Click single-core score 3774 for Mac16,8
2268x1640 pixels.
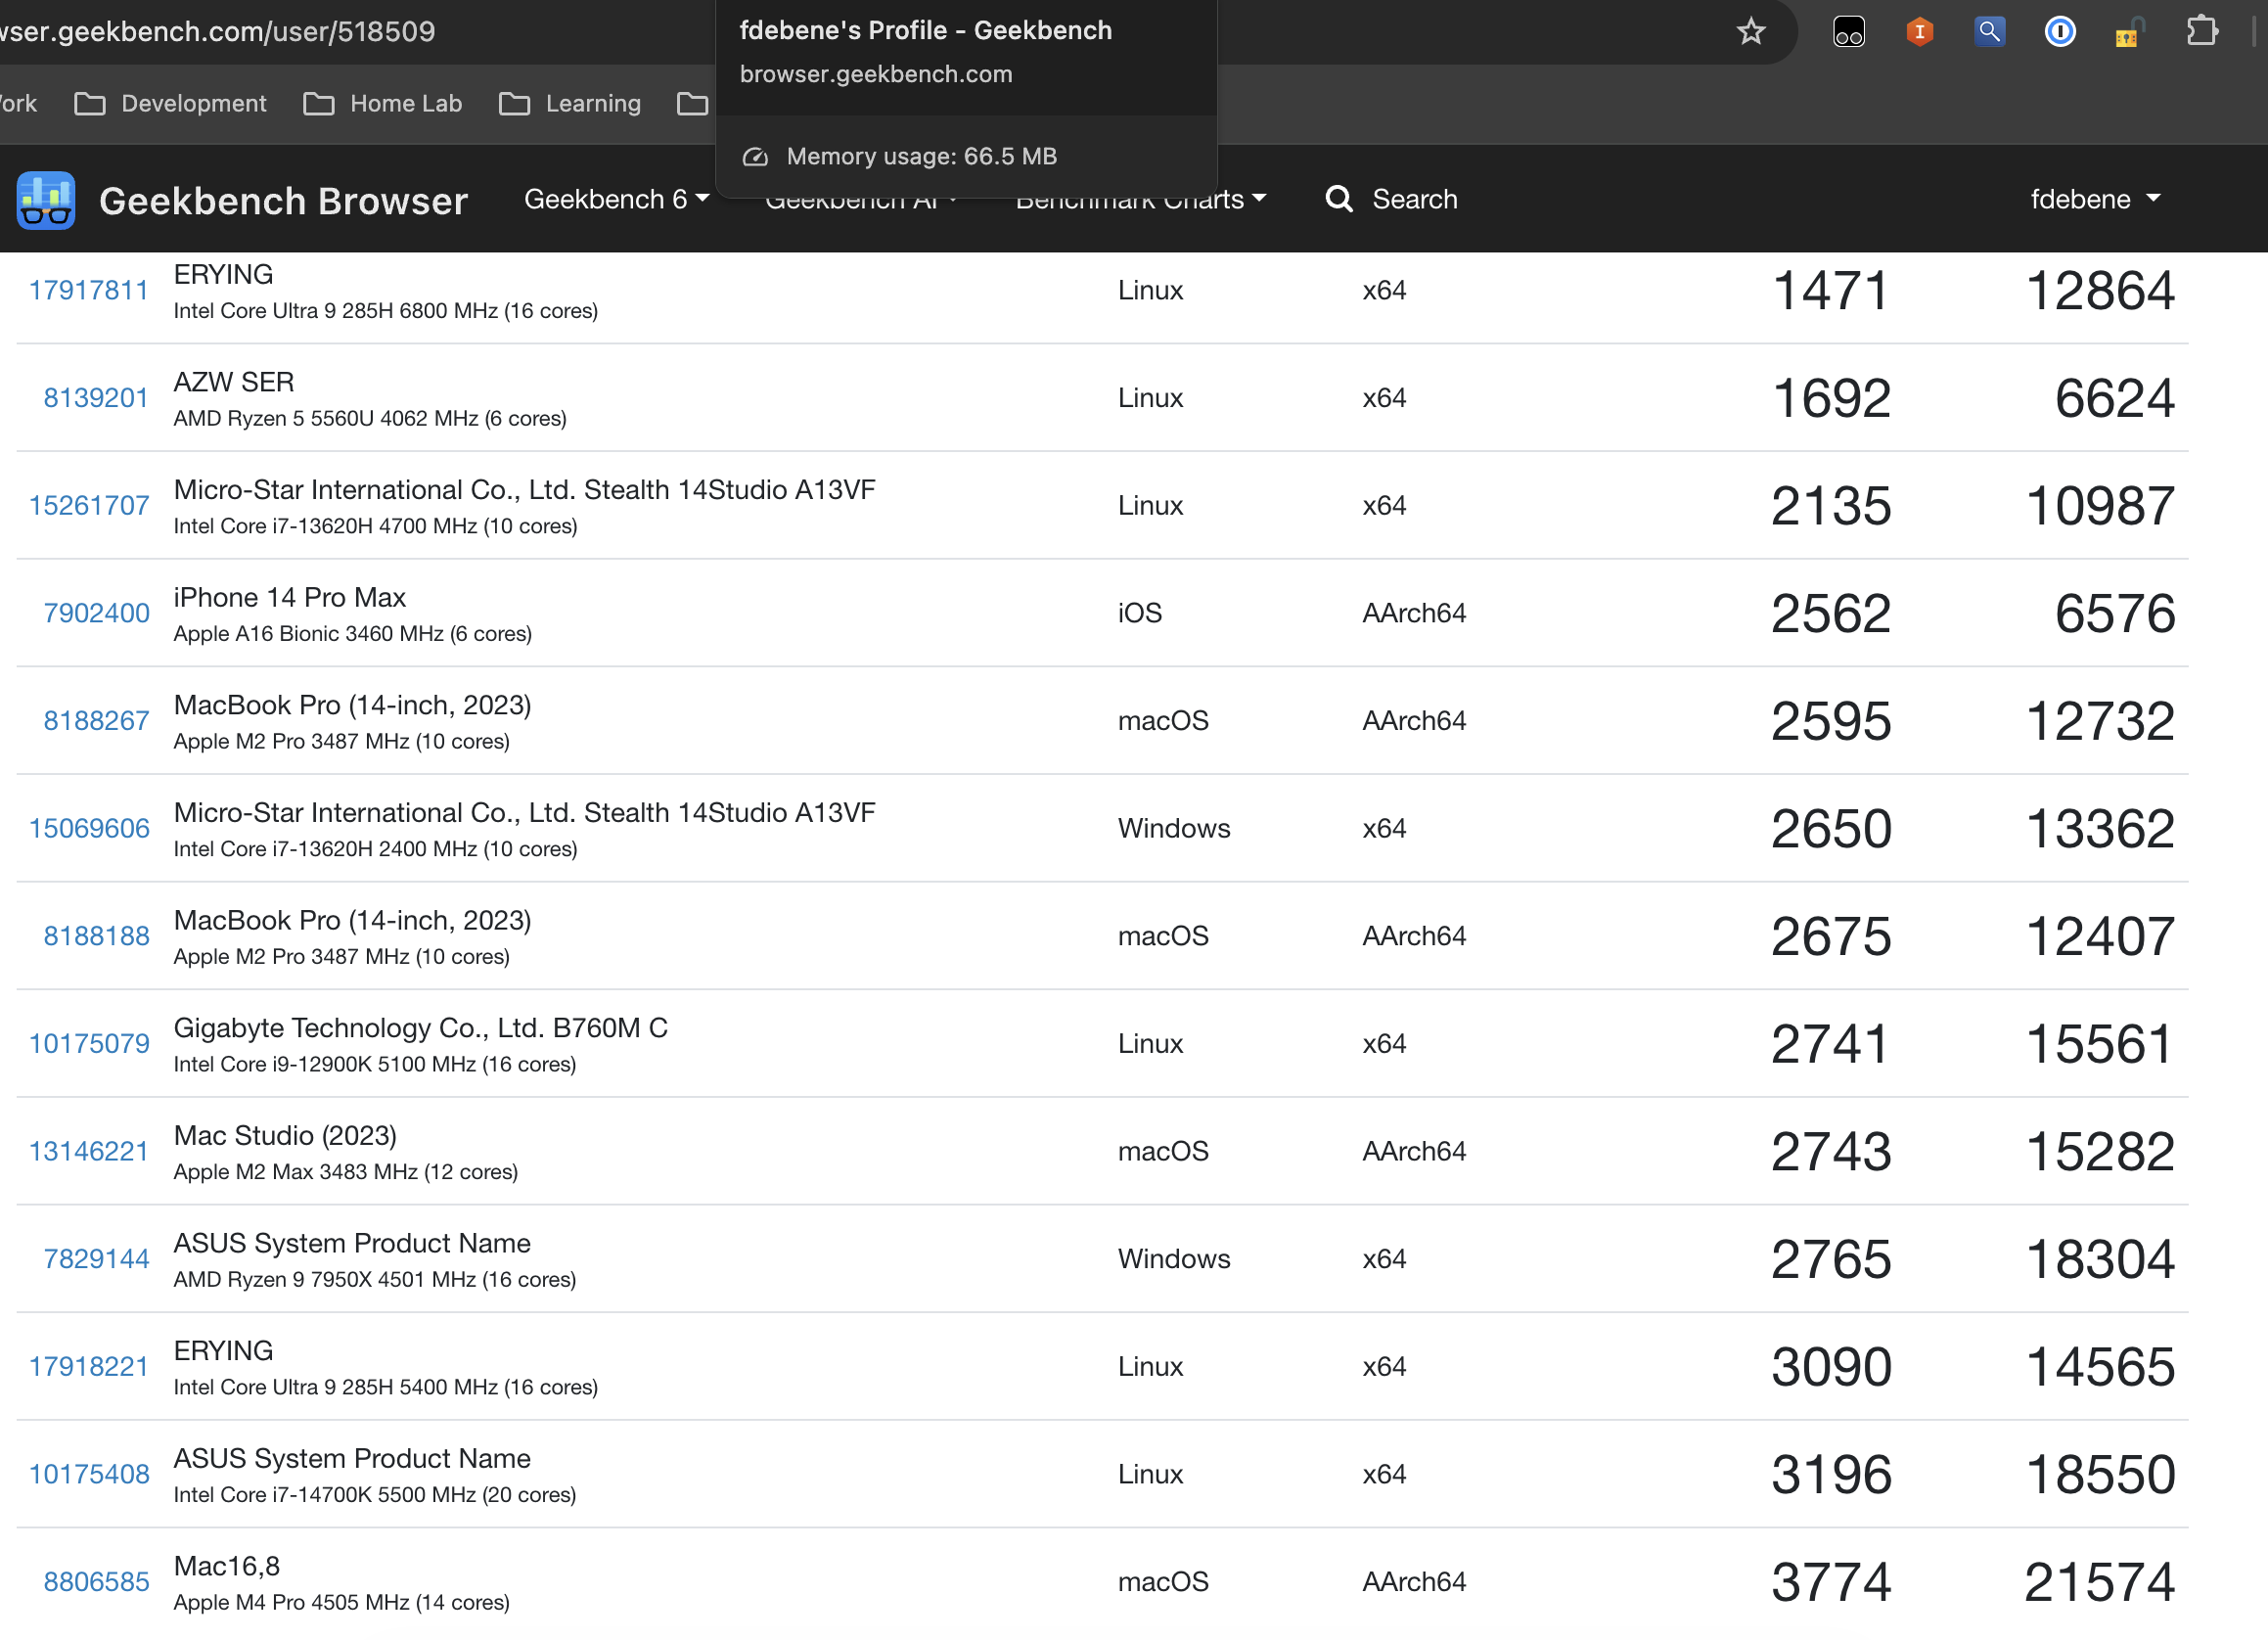pyautogui.click(x=1830, y=1582)
